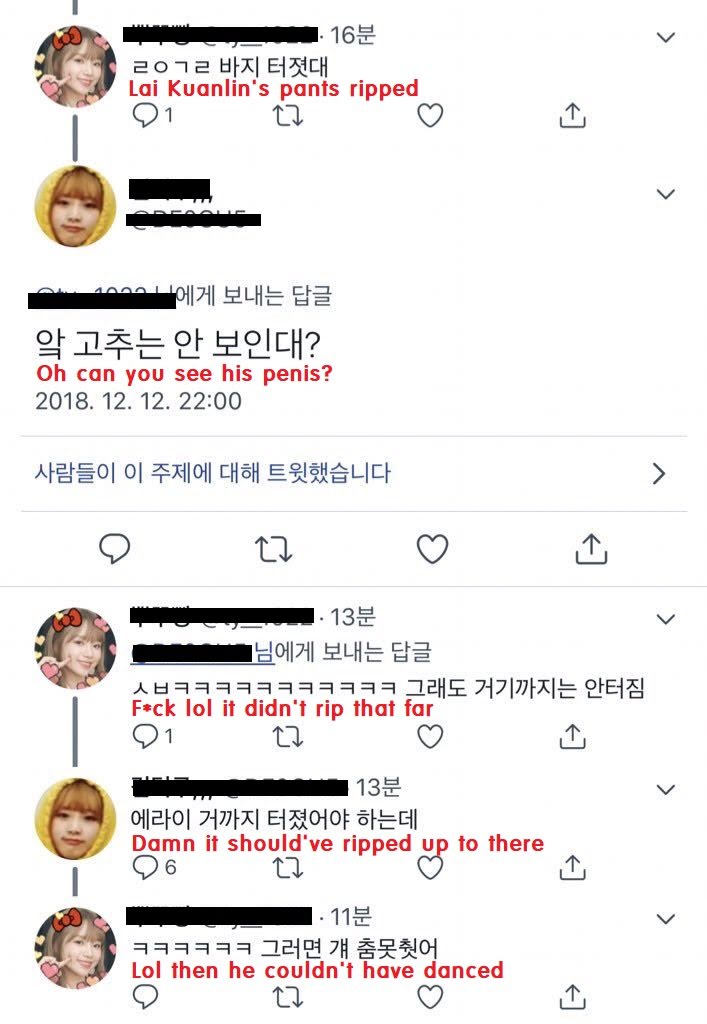Open dropdown chevron on the main tweet
The height and width of the screenshot is (1024, 707).
pos(665,194)
